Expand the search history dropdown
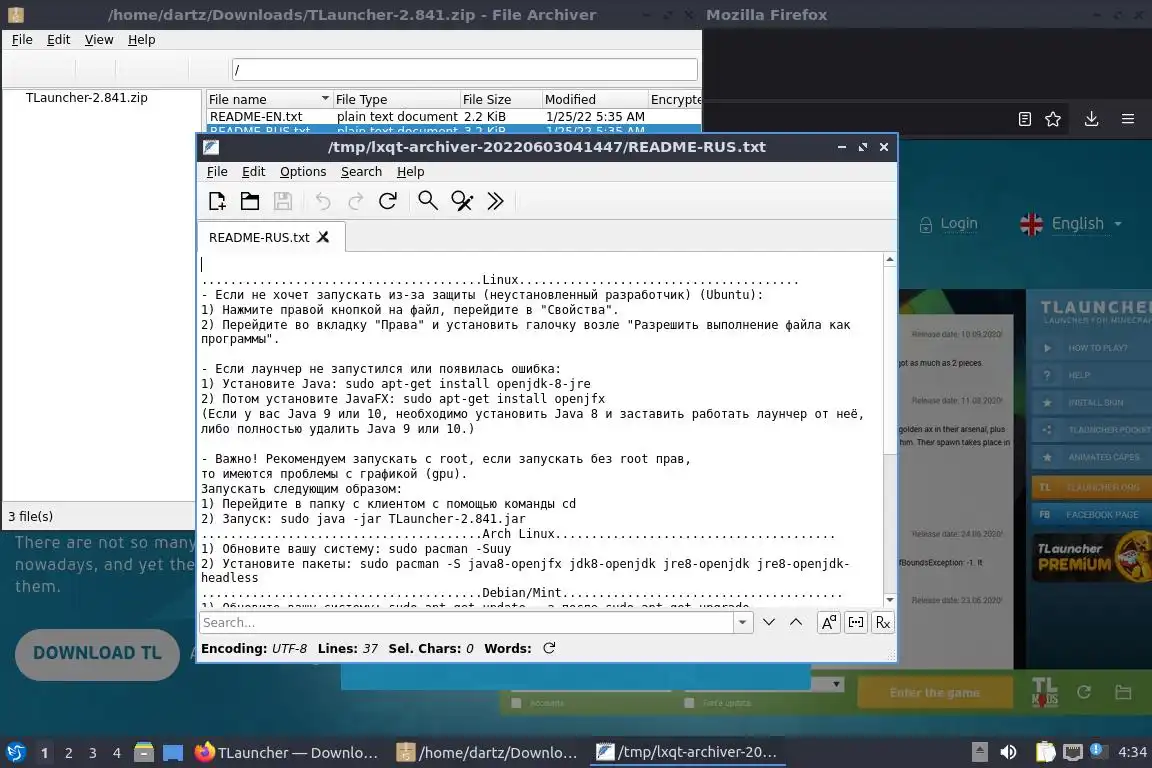 coord(743,622)
